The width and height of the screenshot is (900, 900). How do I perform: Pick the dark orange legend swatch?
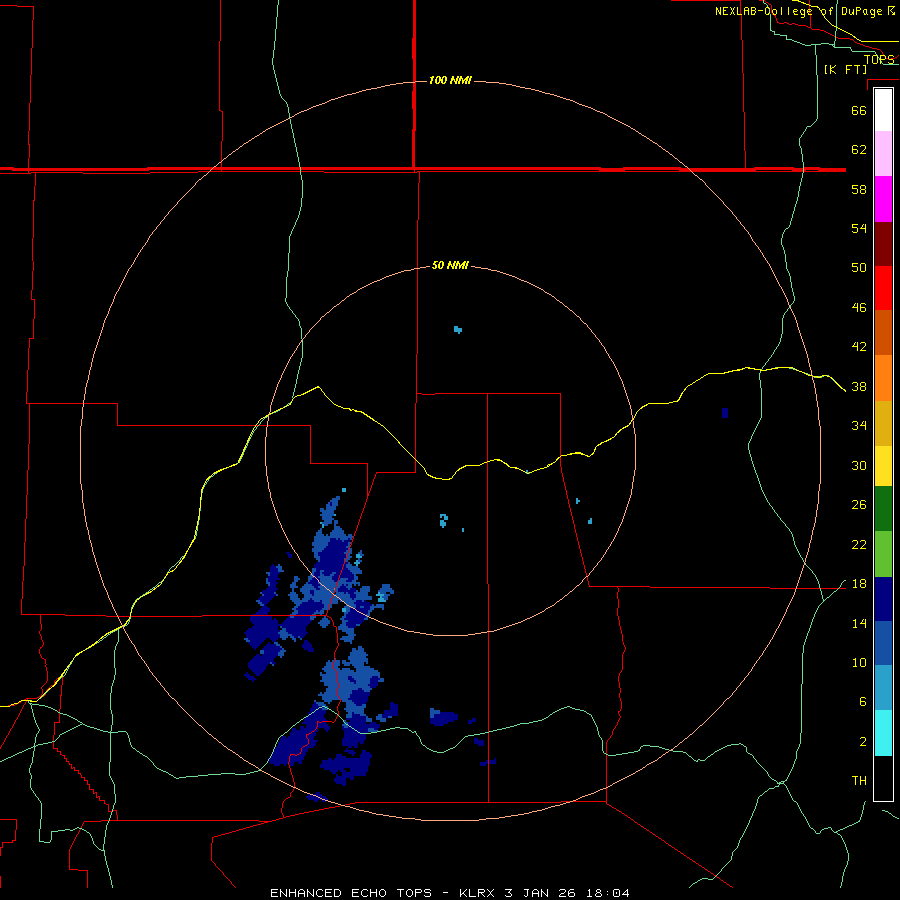(883, 333)
